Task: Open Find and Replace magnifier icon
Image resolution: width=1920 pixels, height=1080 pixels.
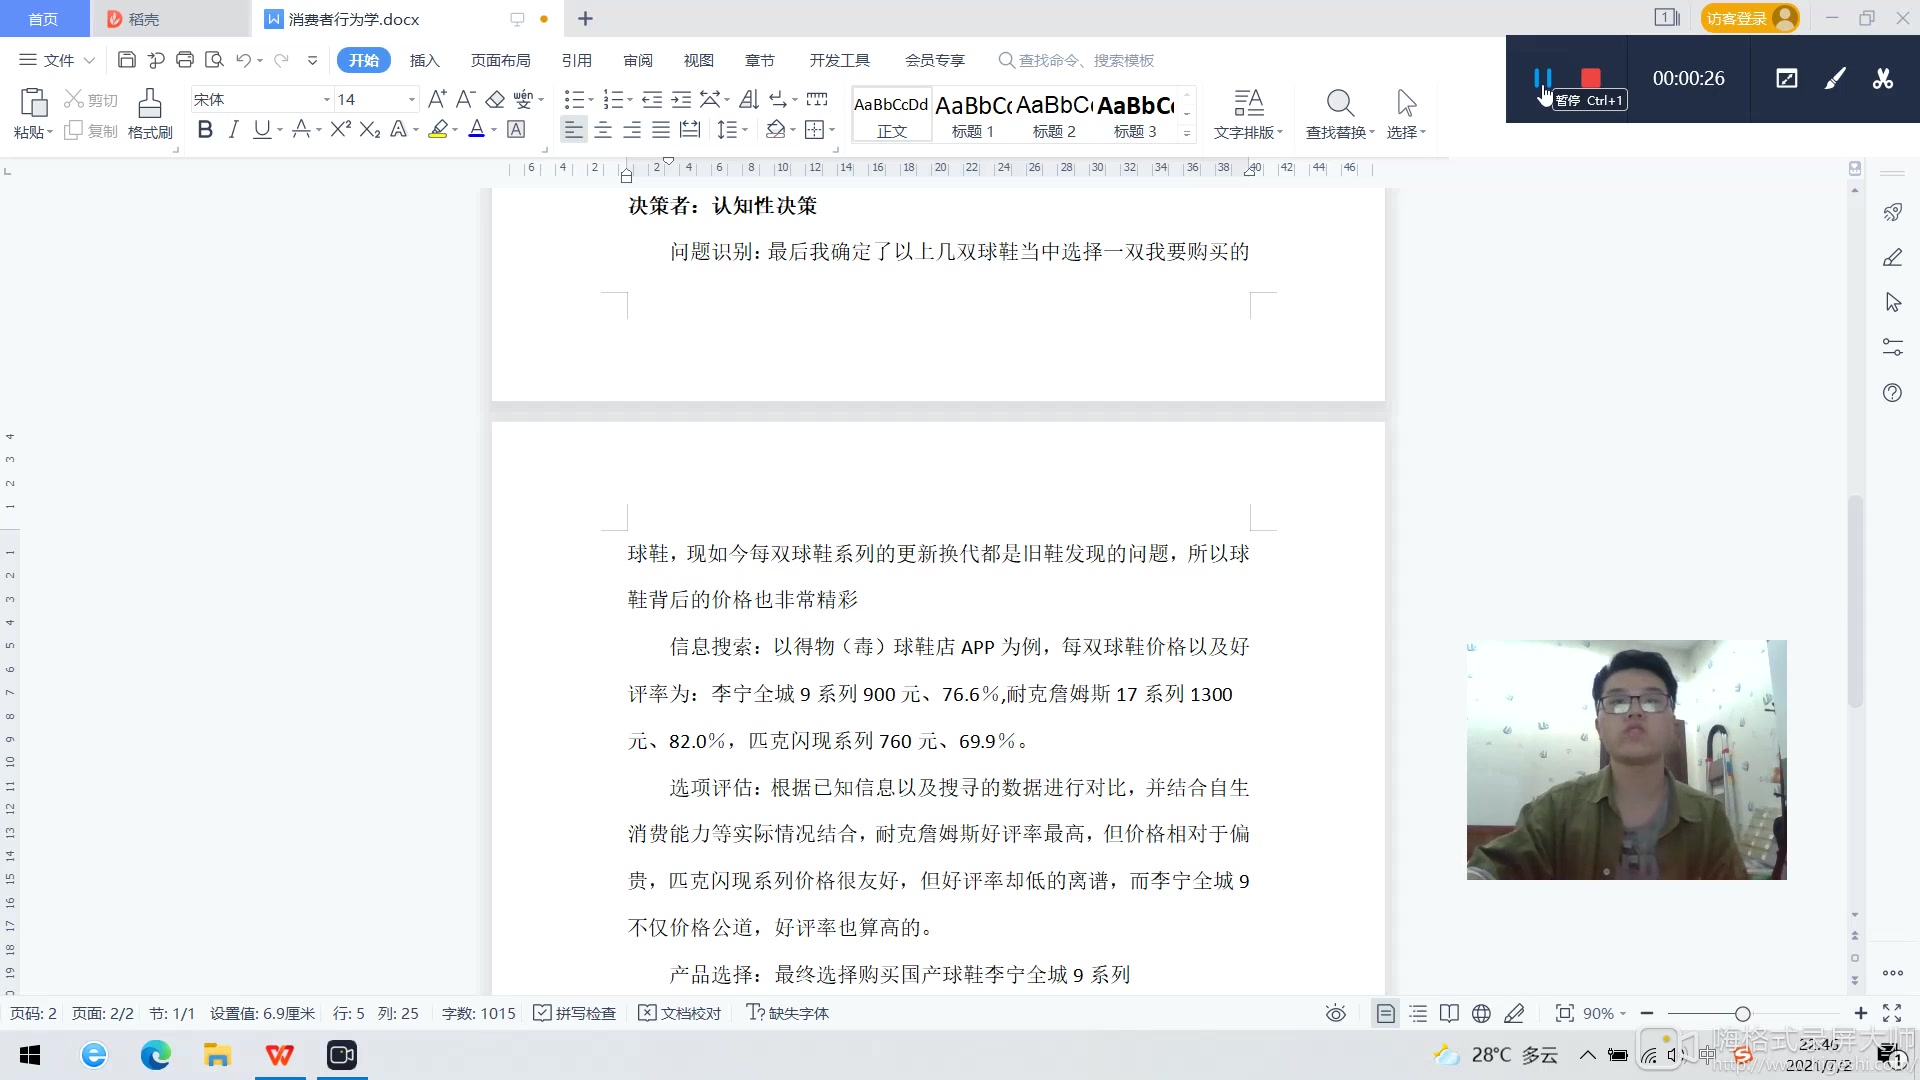Action: point(1340,103)
